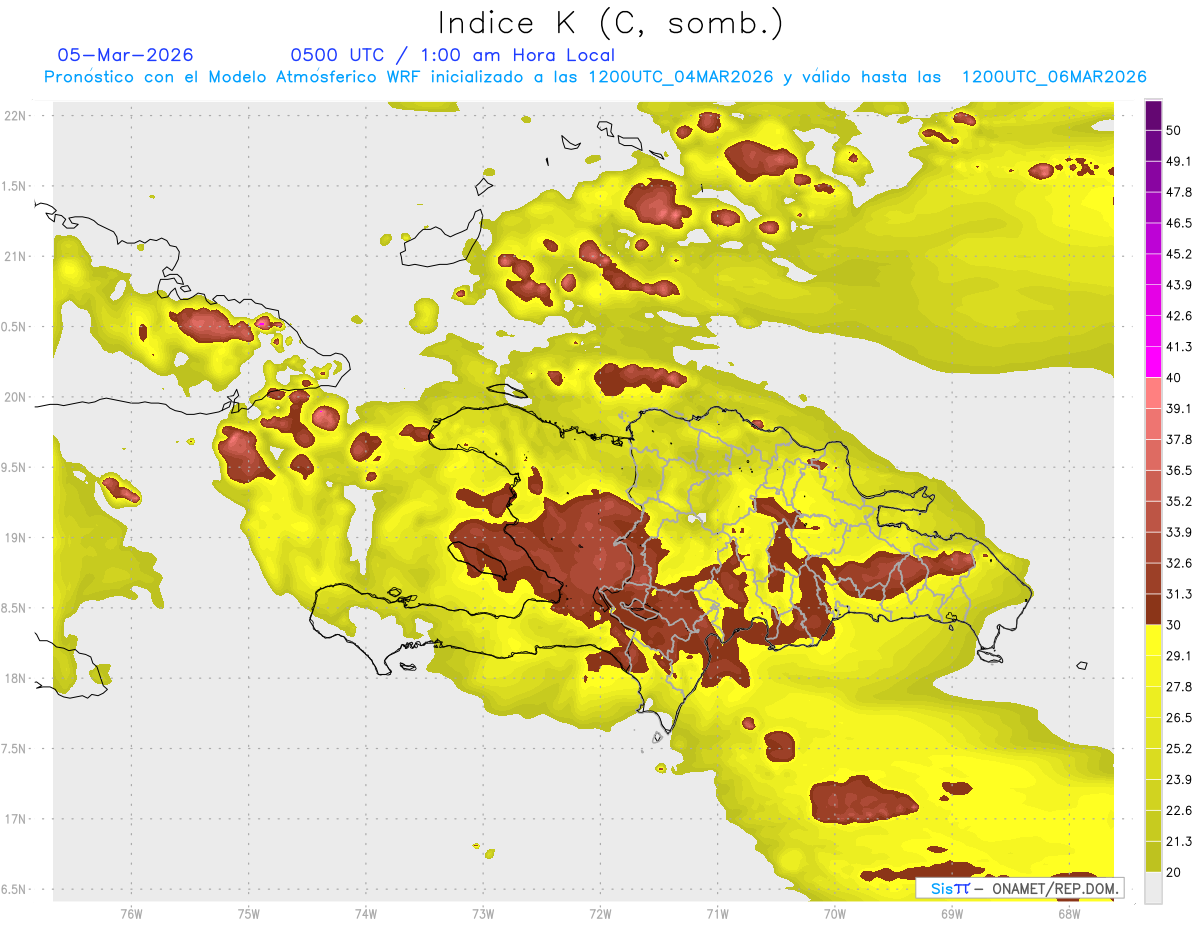Viewport: 1200px width, 927px height.
Task: Pick the gray swatch below 20 on colorbar
Action: point(1154,887)
